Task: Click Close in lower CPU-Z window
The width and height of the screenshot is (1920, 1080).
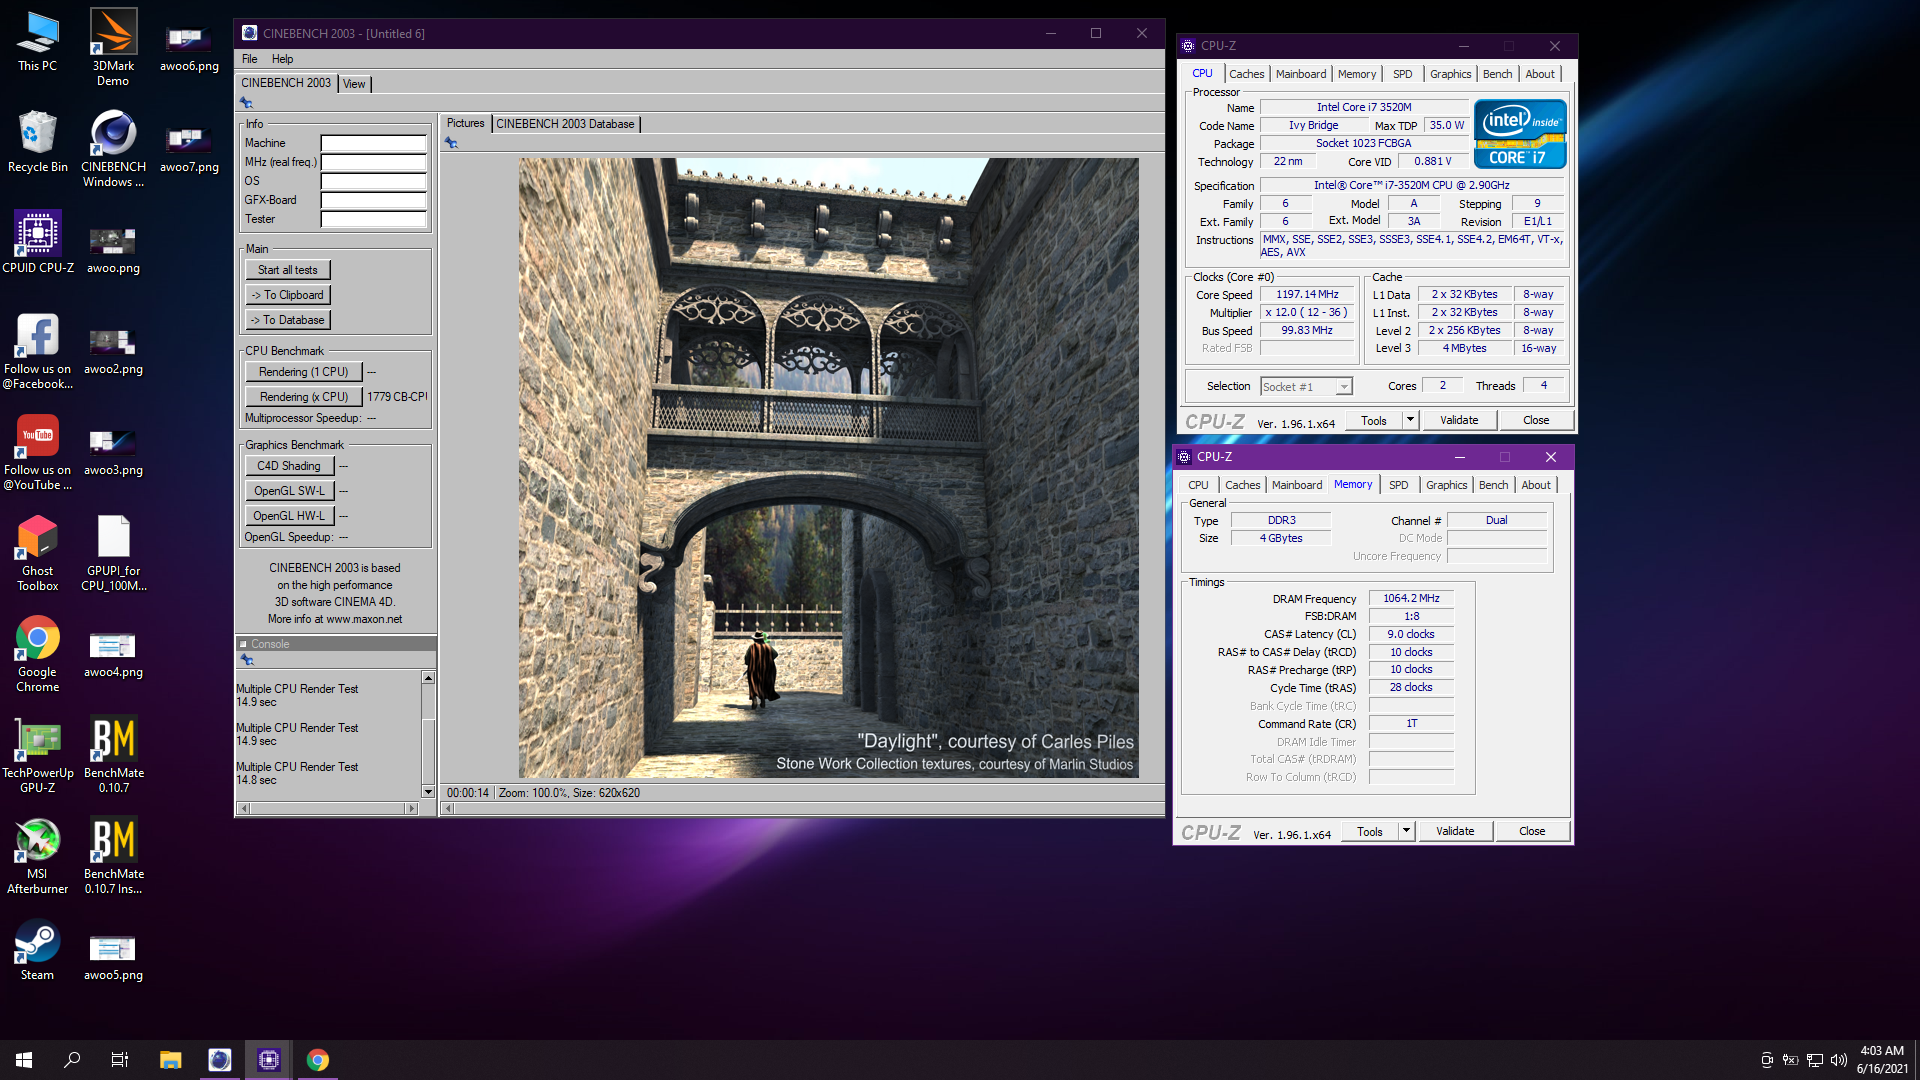Action: (x=1532, y=832)
